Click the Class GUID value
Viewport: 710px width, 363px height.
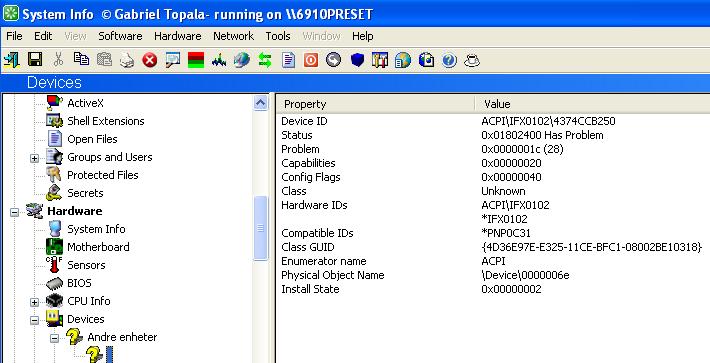592,247
